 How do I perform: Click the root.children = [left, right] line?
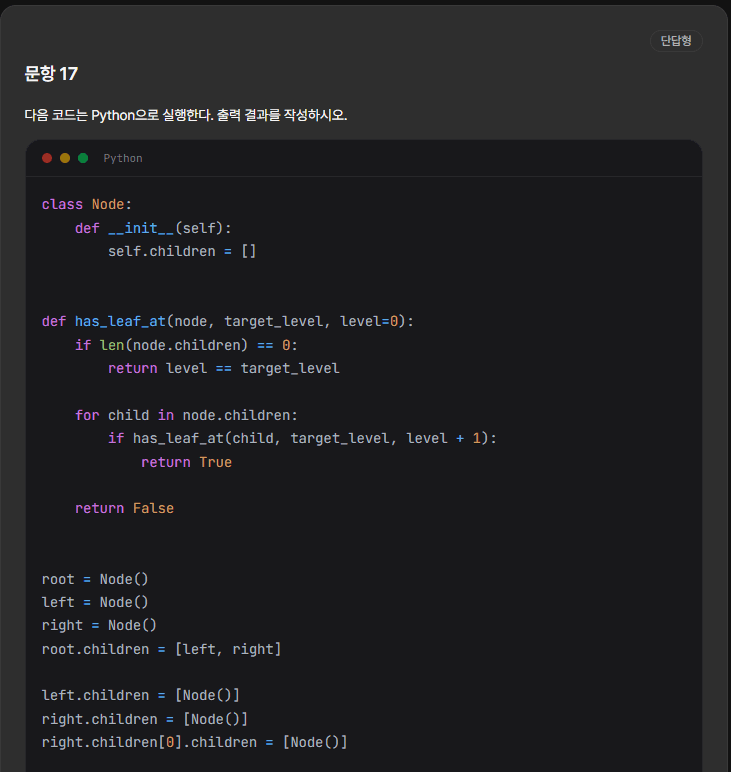pos(161,649)
